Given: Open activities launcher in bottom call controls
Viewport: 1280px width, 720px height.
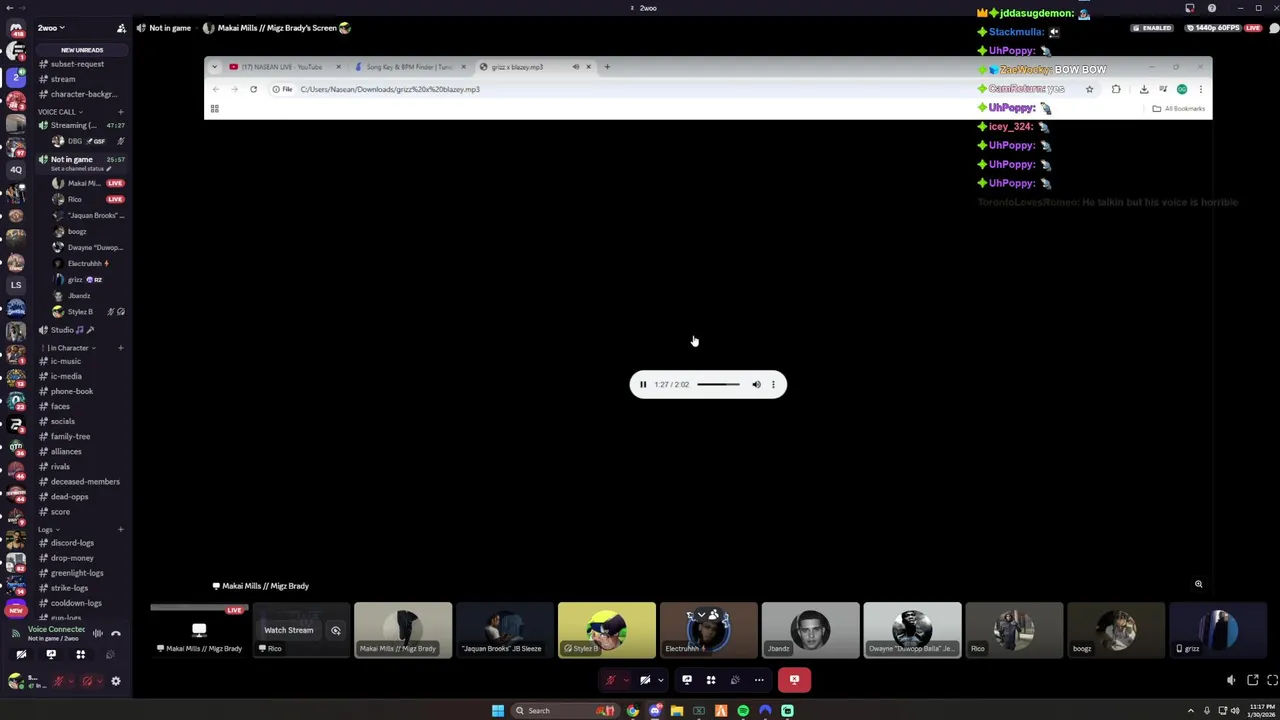Looking at the screenshot, I should coord(711,680).
